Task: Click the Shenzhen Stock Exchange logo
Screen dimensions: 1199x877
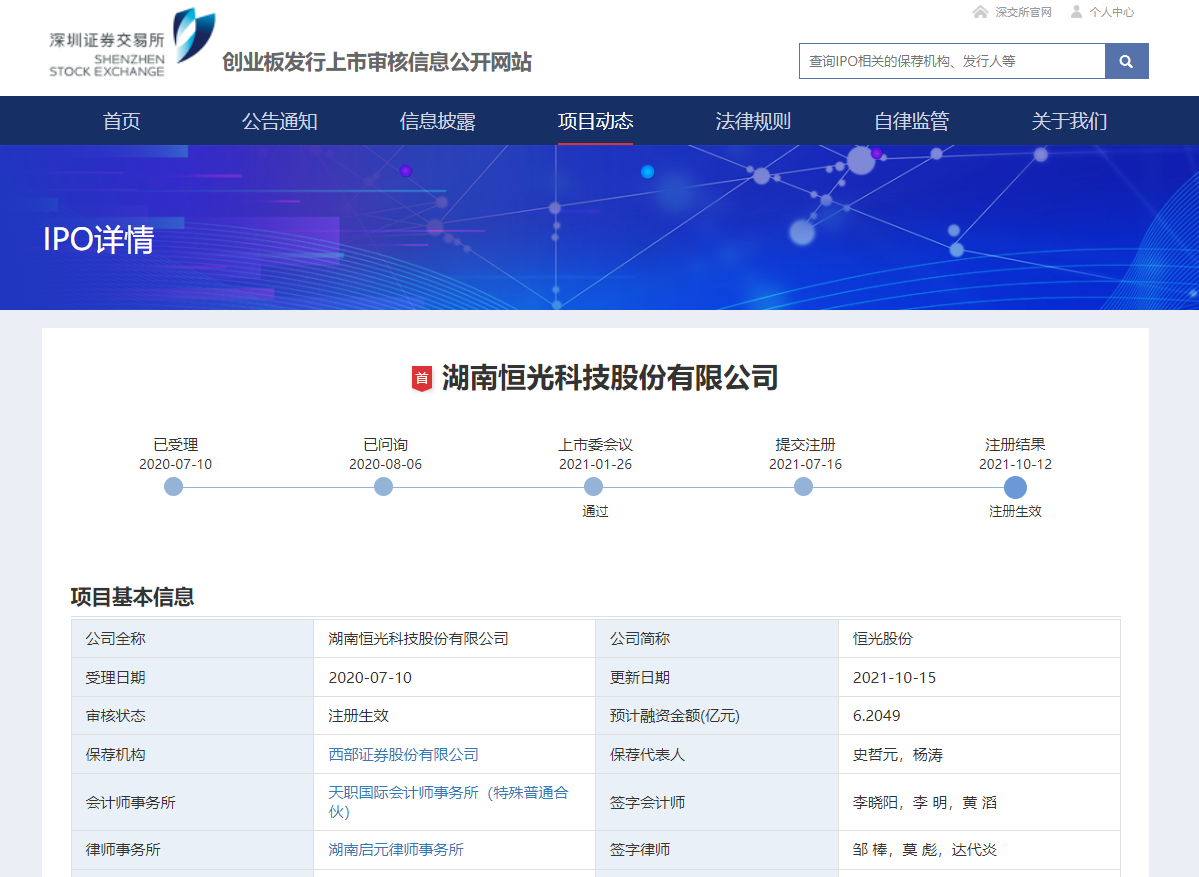Action: 132,44
